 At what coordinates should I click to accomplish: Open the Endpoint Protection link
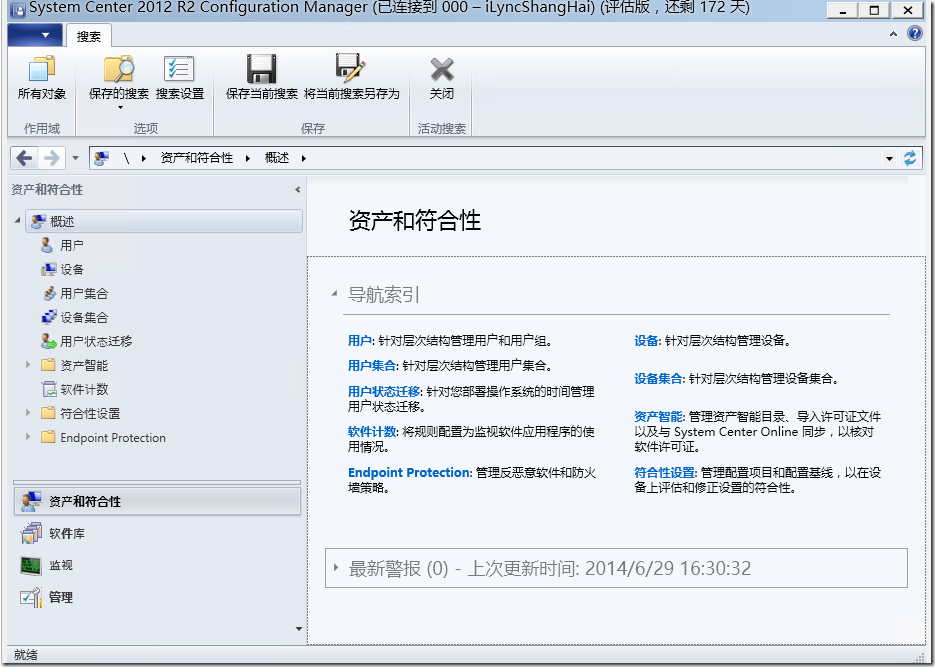(409, 472)
